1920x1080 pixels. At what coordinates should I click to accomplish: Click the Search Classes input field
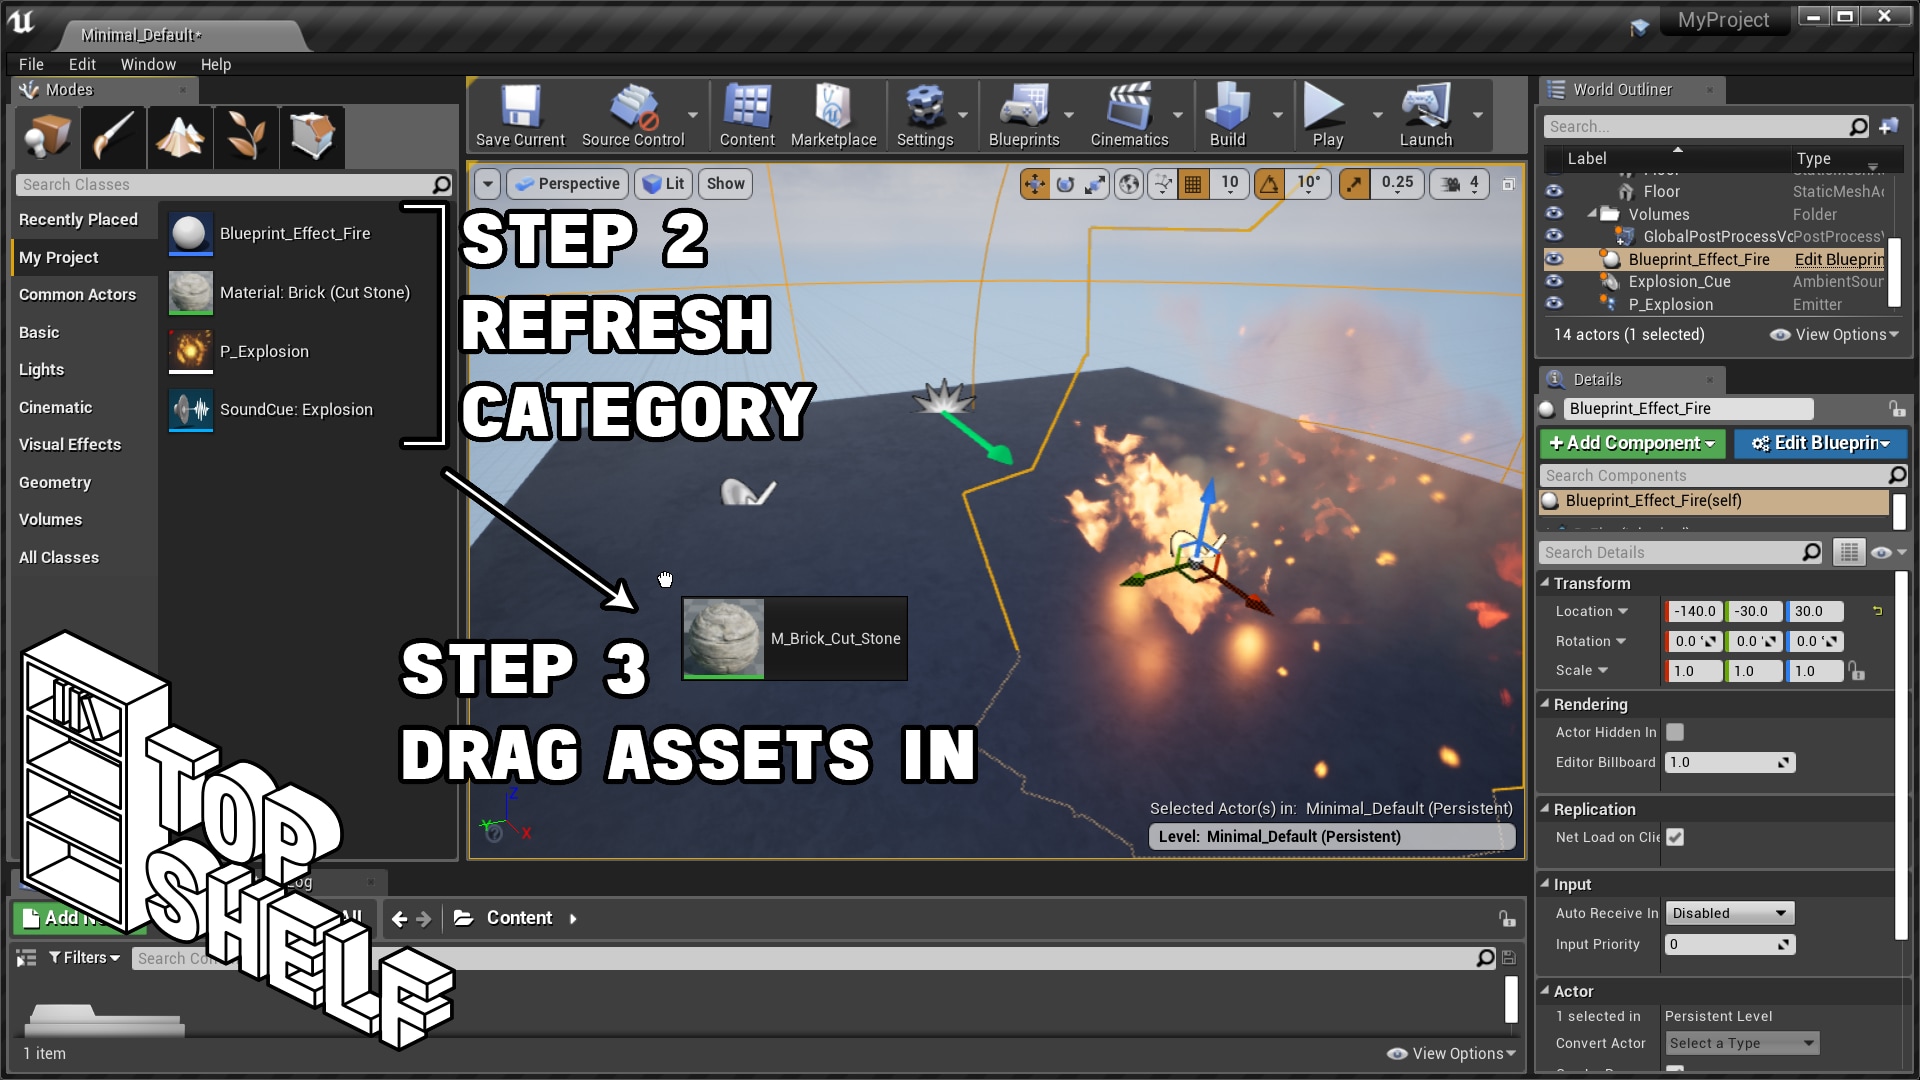[x=234, y=185]
